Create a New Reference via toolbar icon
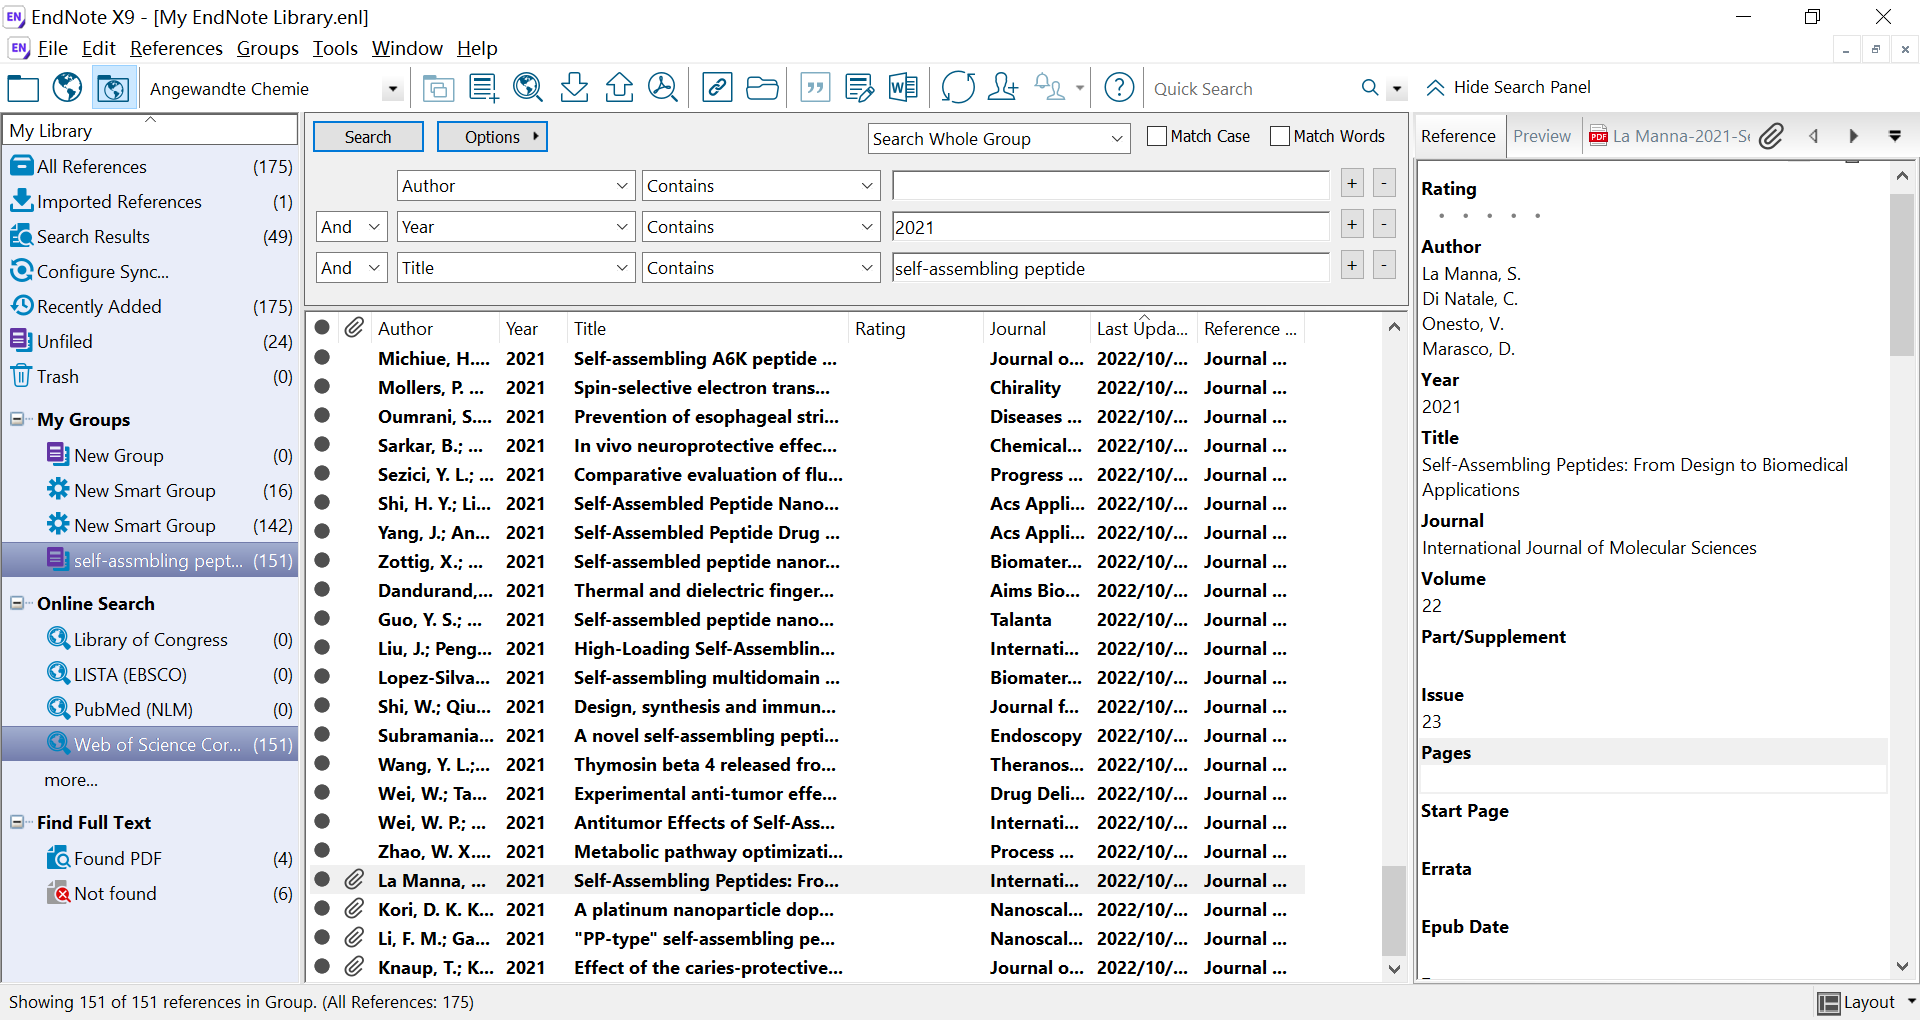Image resolution: width=1920 pixels, height=1020 pixels. coord(484,88)
